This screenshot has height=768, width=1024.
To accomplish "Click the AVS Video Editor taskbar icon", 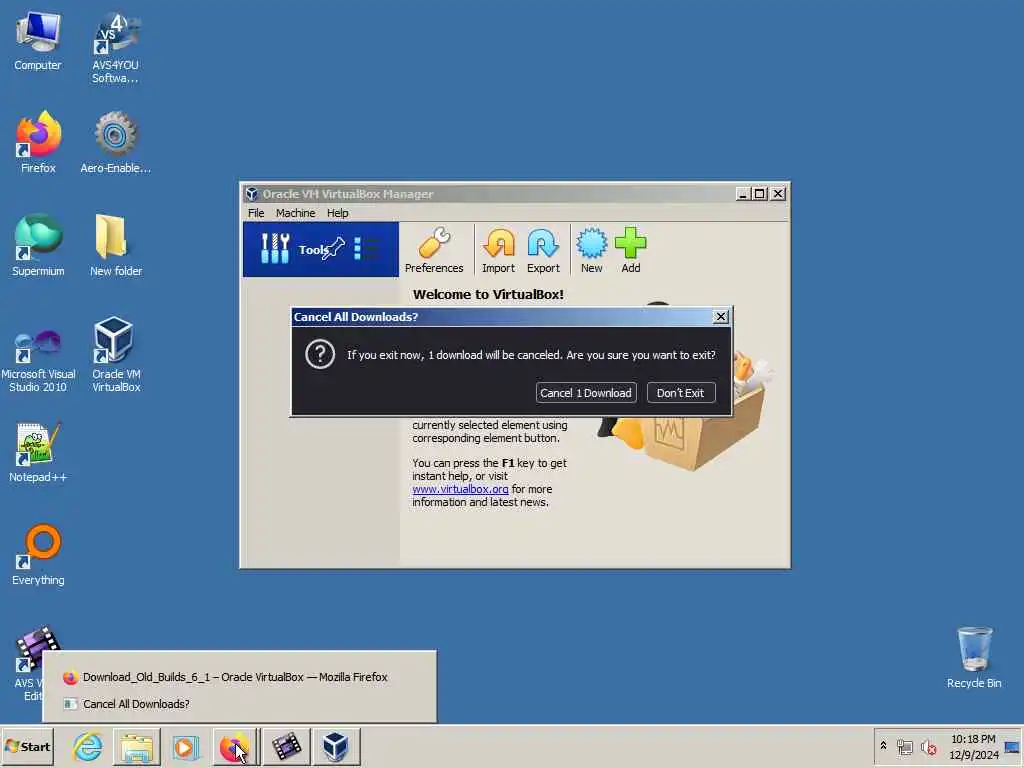I will point(285,746).
